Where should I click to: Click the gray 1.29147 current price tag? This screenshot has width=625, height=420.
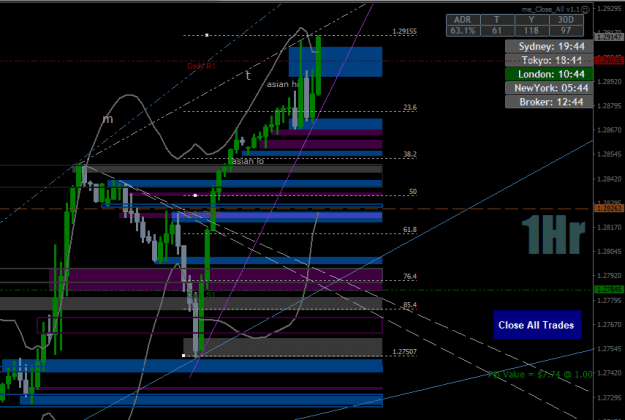(609, 37)
